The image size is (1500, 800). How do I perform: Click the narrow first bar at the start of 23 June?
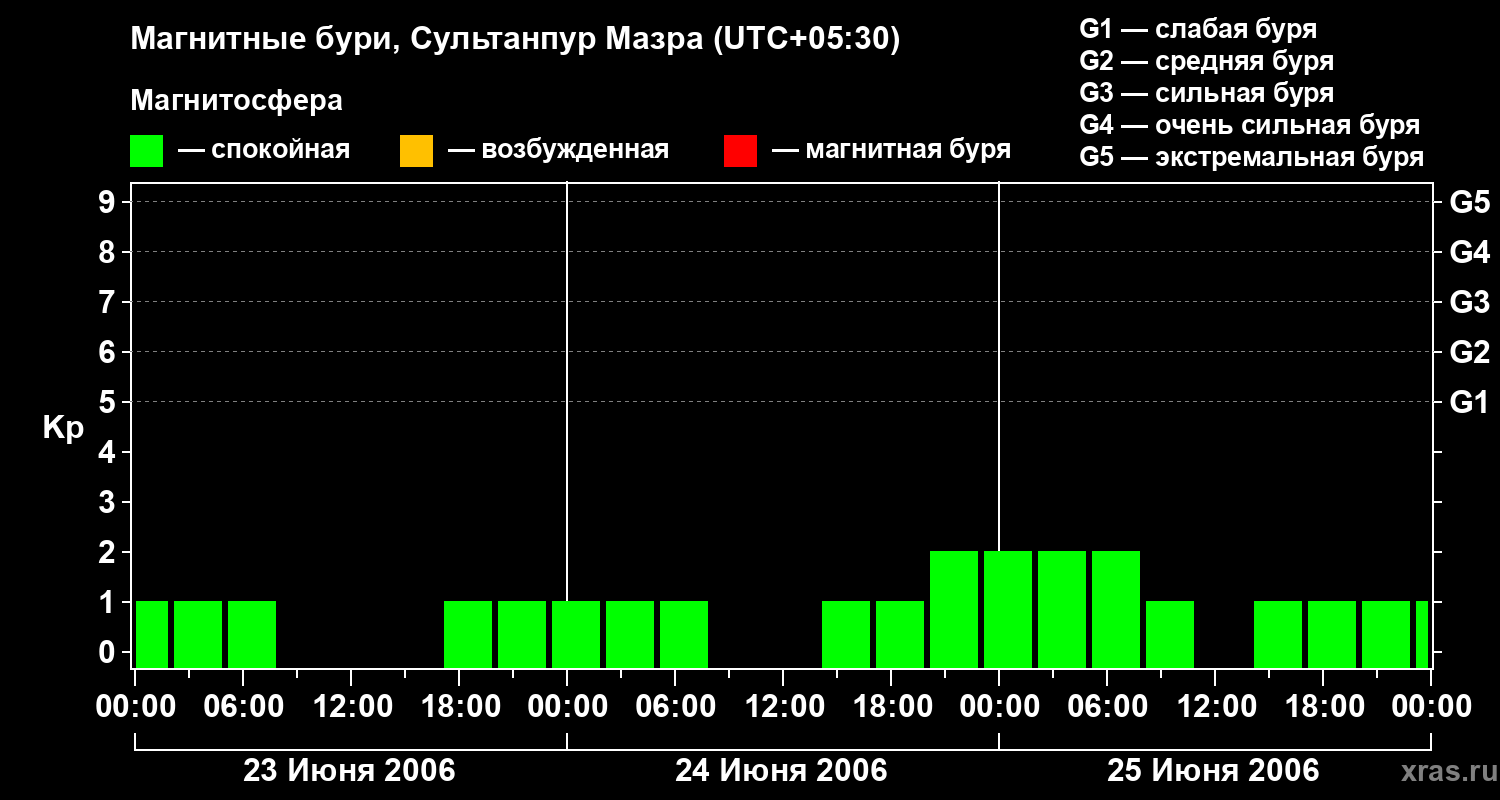tap(152, 634)
